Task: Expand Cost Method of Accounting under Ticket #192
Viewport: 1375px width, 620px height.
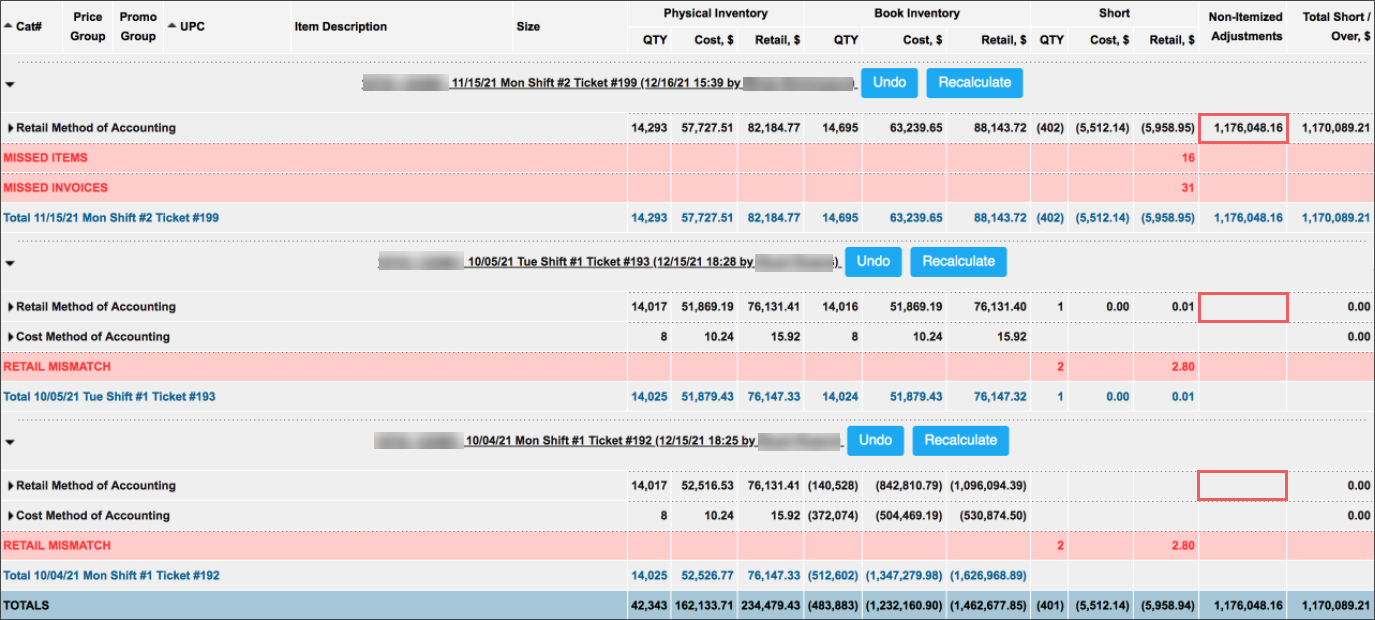Action: point(12,516)
